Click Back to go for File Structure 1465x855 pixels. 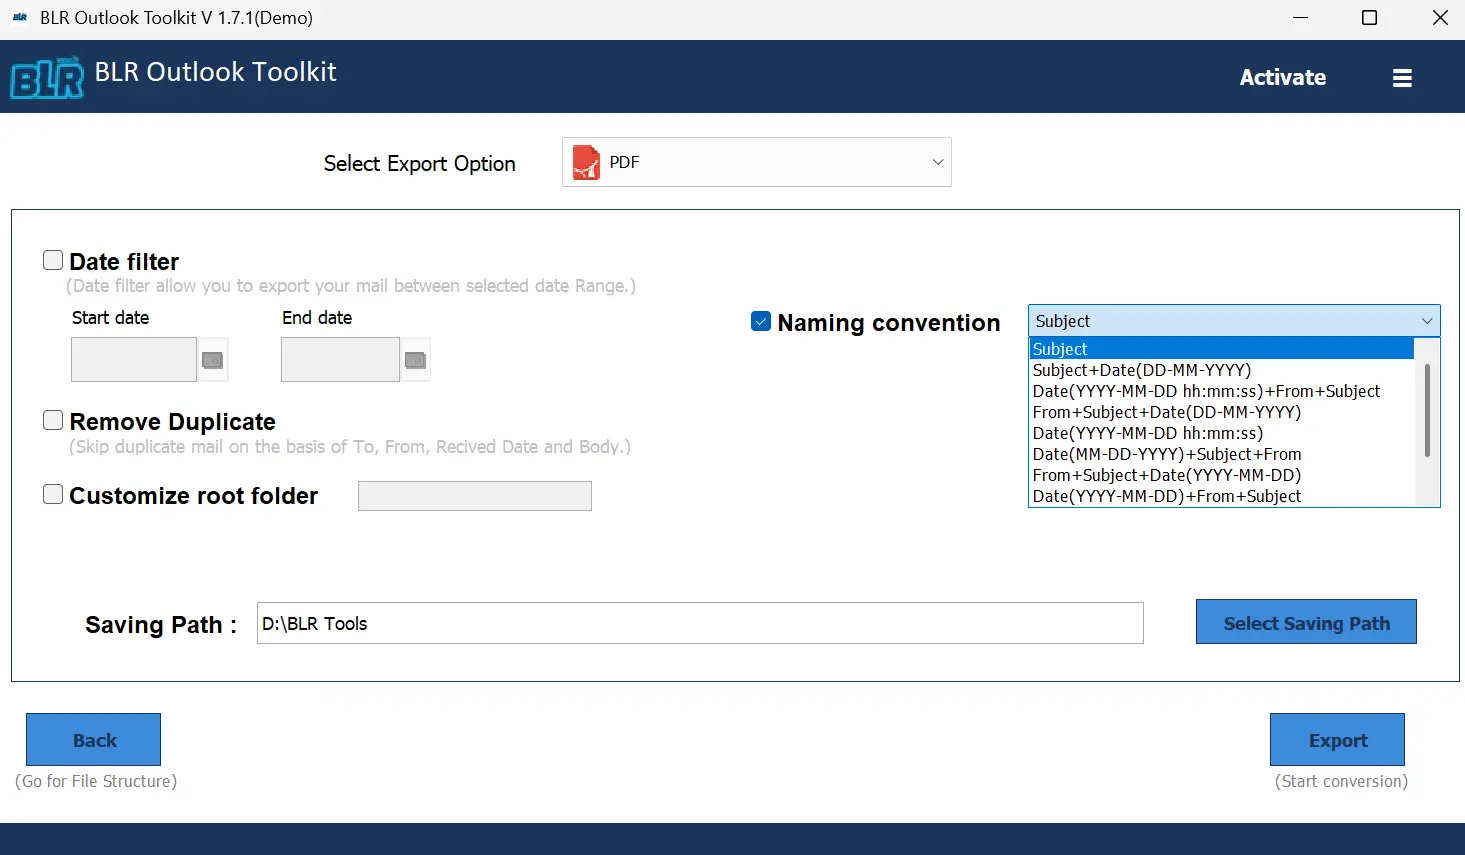click(x=93, y=739)
